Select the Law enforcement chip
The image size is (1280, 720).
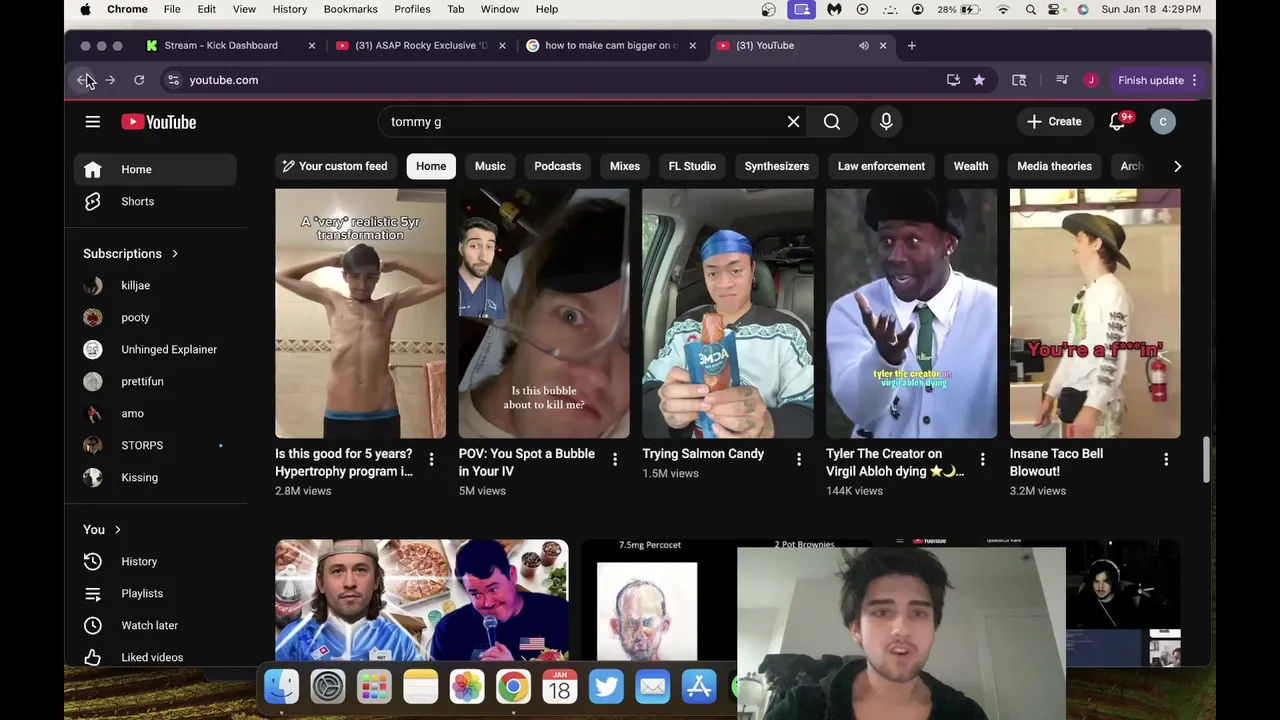point(881,166)
